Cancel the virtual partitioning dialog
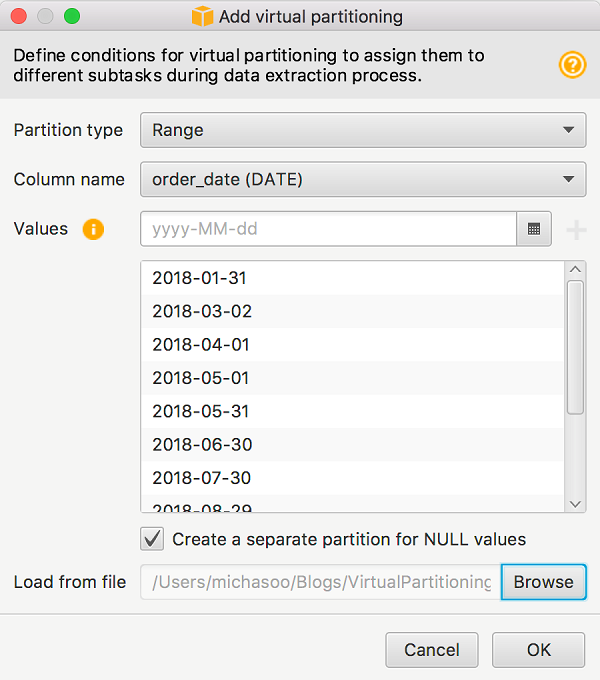Viewport: 600px width, 680px height. [x=431, y=650]
